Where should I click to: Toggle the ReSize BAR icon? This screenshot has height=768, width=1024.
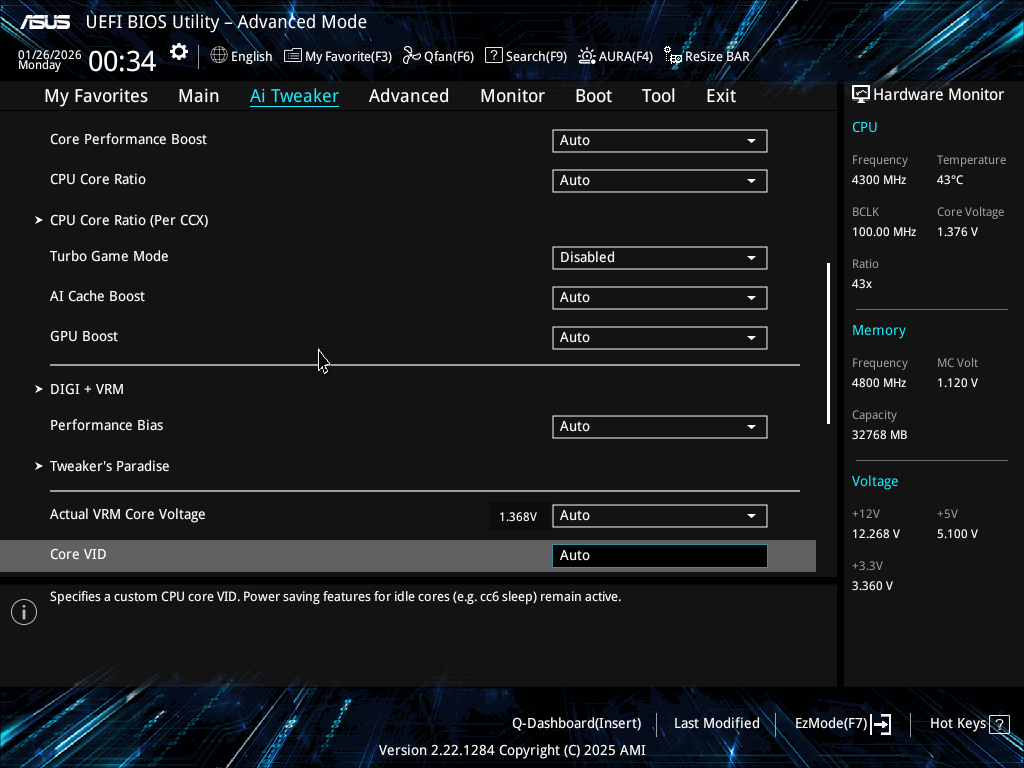coord(673,56)
